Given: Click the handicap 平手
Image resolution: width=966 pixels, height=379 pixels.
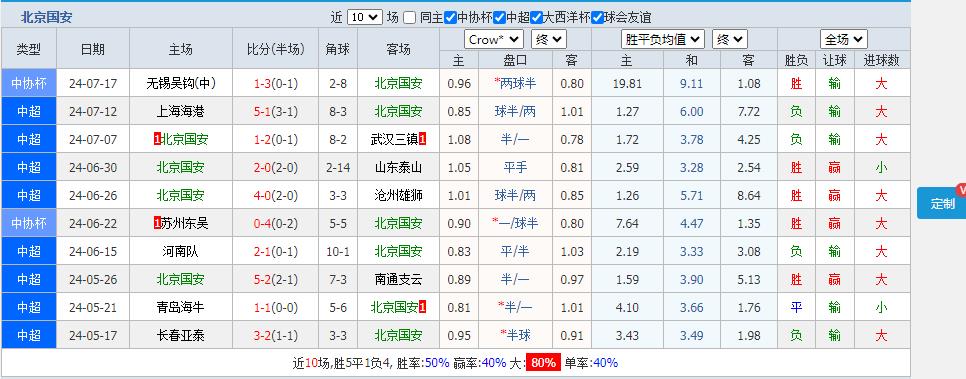Looking at the screenshot, I should pyautogui.click(x=515, y=167).
